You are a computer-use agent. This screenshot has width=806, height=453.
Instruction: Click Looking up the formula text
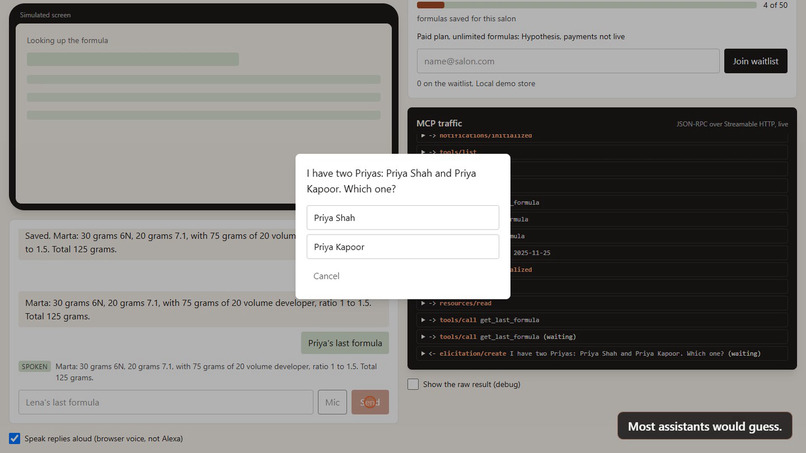point(67,40)
